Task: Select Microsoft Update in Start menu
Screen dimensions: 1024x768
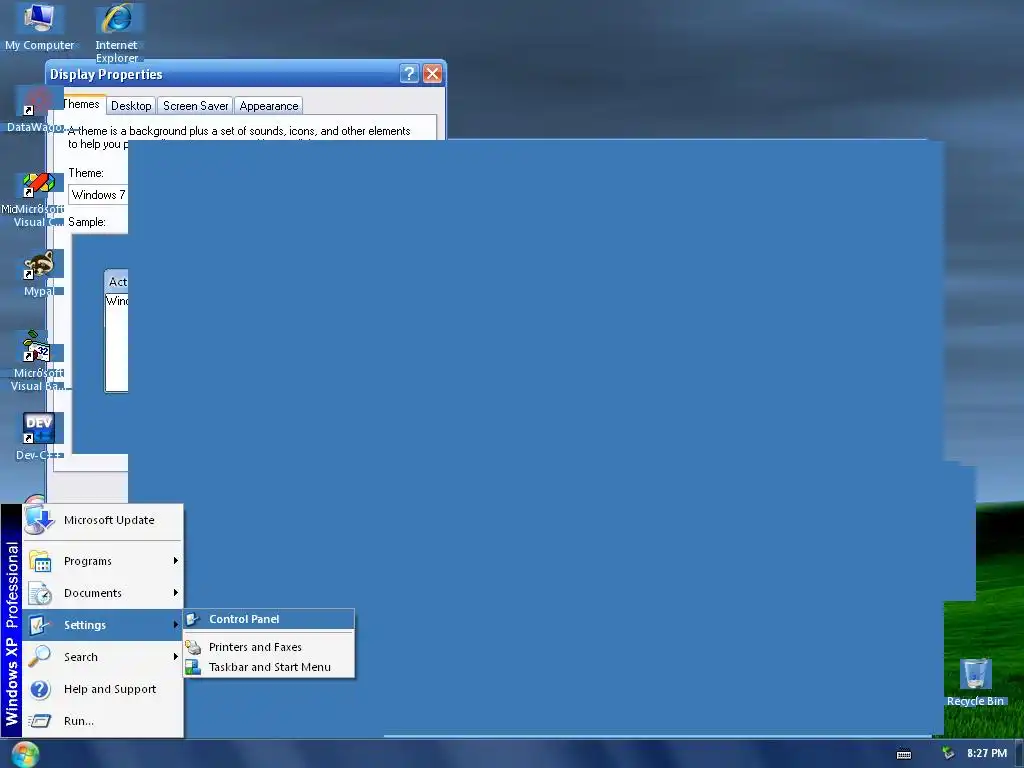Action: [103, 520]
